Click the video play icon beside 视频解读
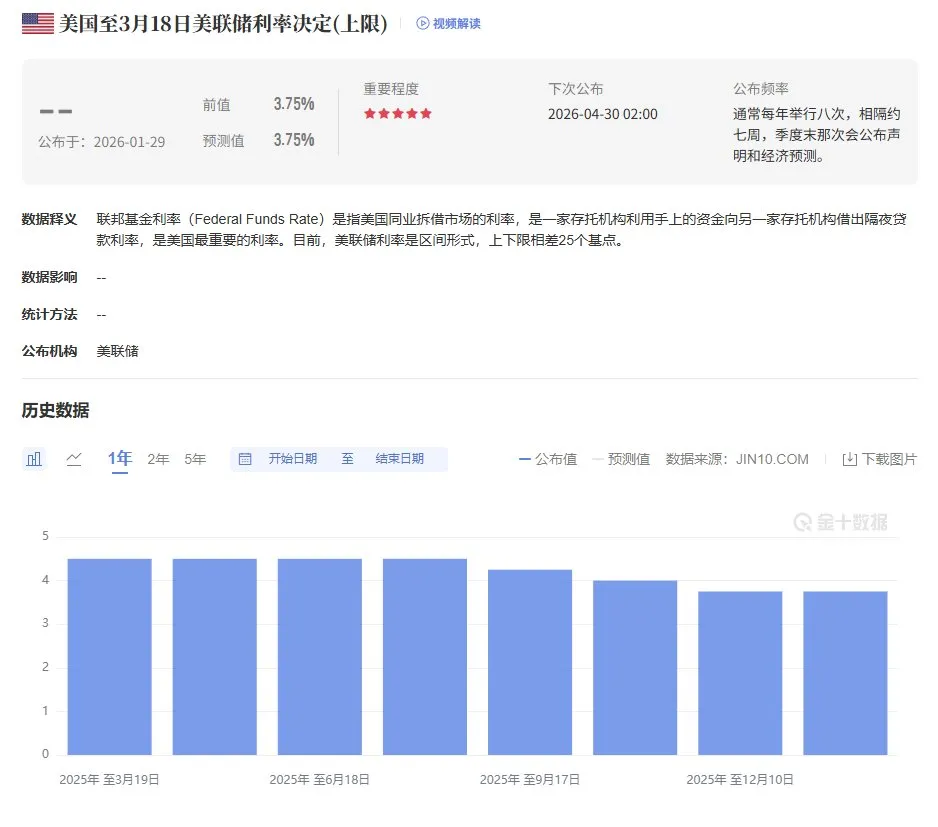This screenshot has height=827, width=938. click(x=423, y=23)
